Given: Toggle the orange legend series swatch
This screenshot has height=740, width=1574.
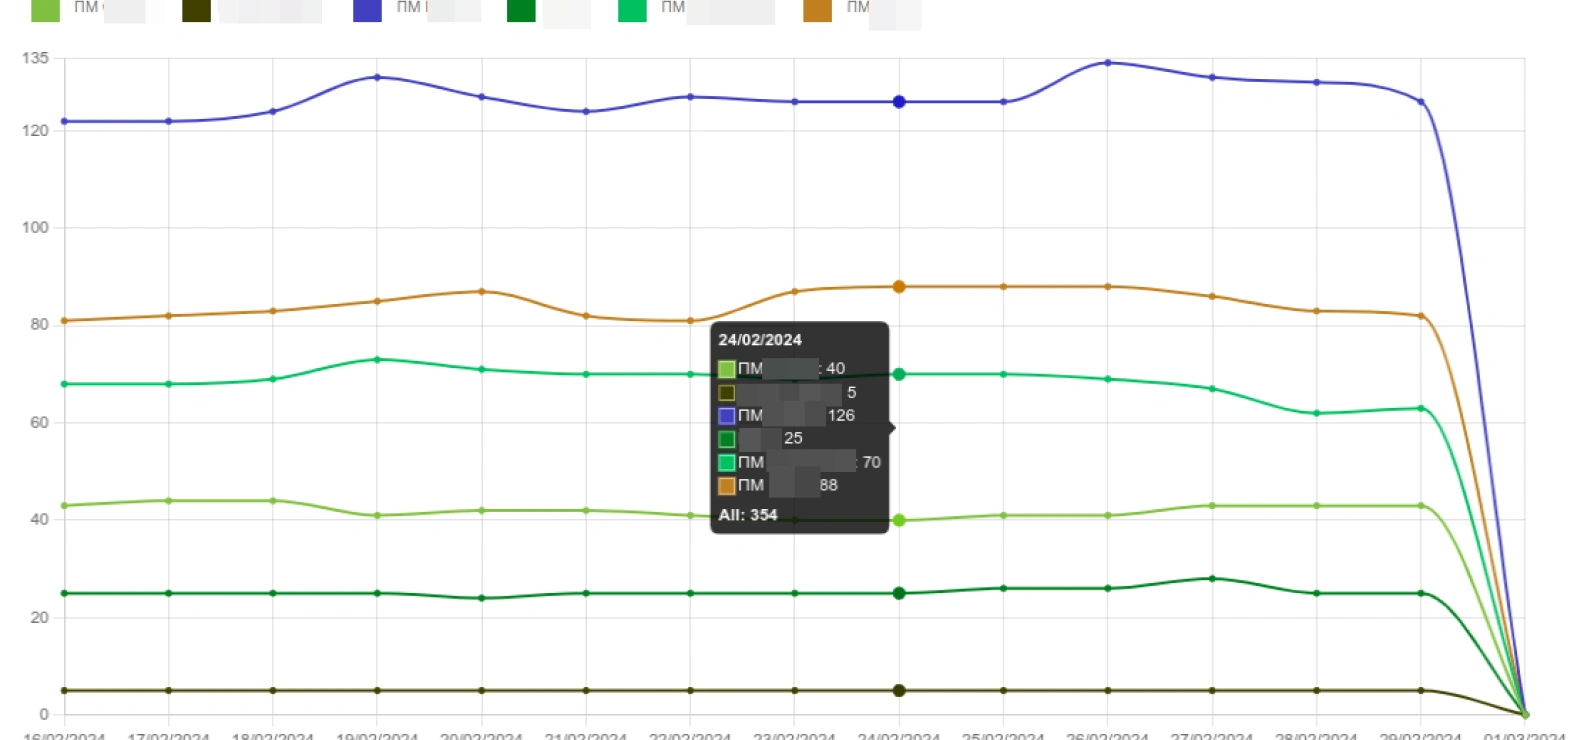Looking at the screenshot, I should click(x=817, y=10).
